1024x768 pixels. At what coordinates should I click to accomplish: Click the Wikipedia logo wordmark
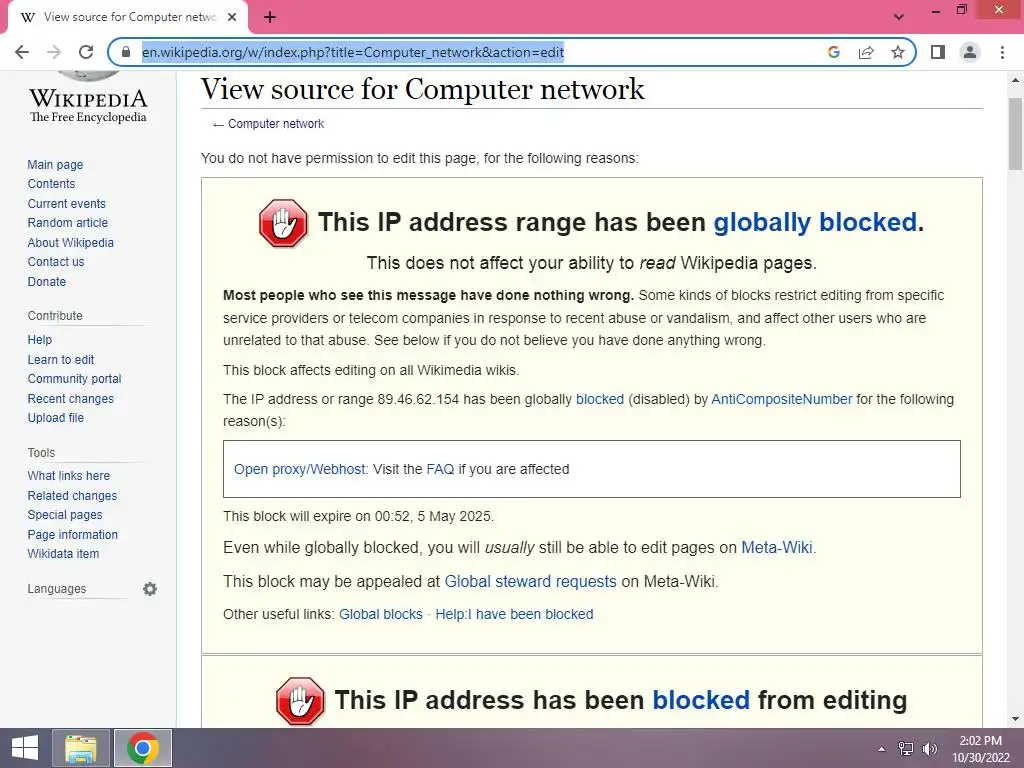(x=88, y=106)
